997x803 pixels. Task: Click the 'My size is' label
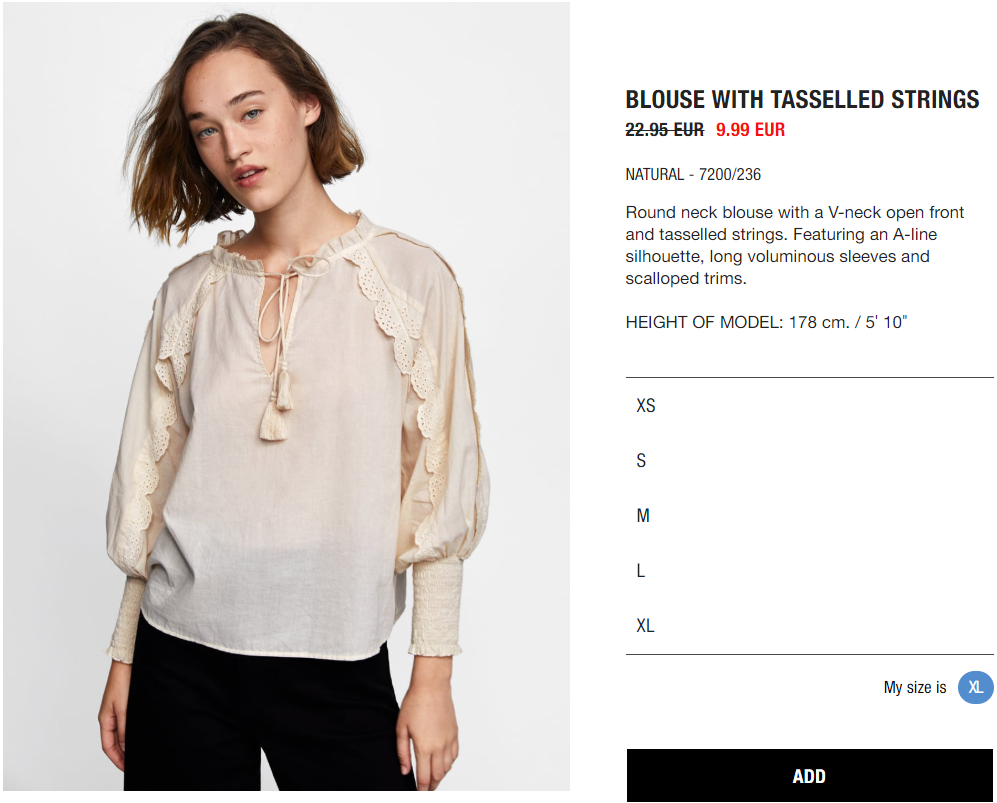(x=914, y=687)
